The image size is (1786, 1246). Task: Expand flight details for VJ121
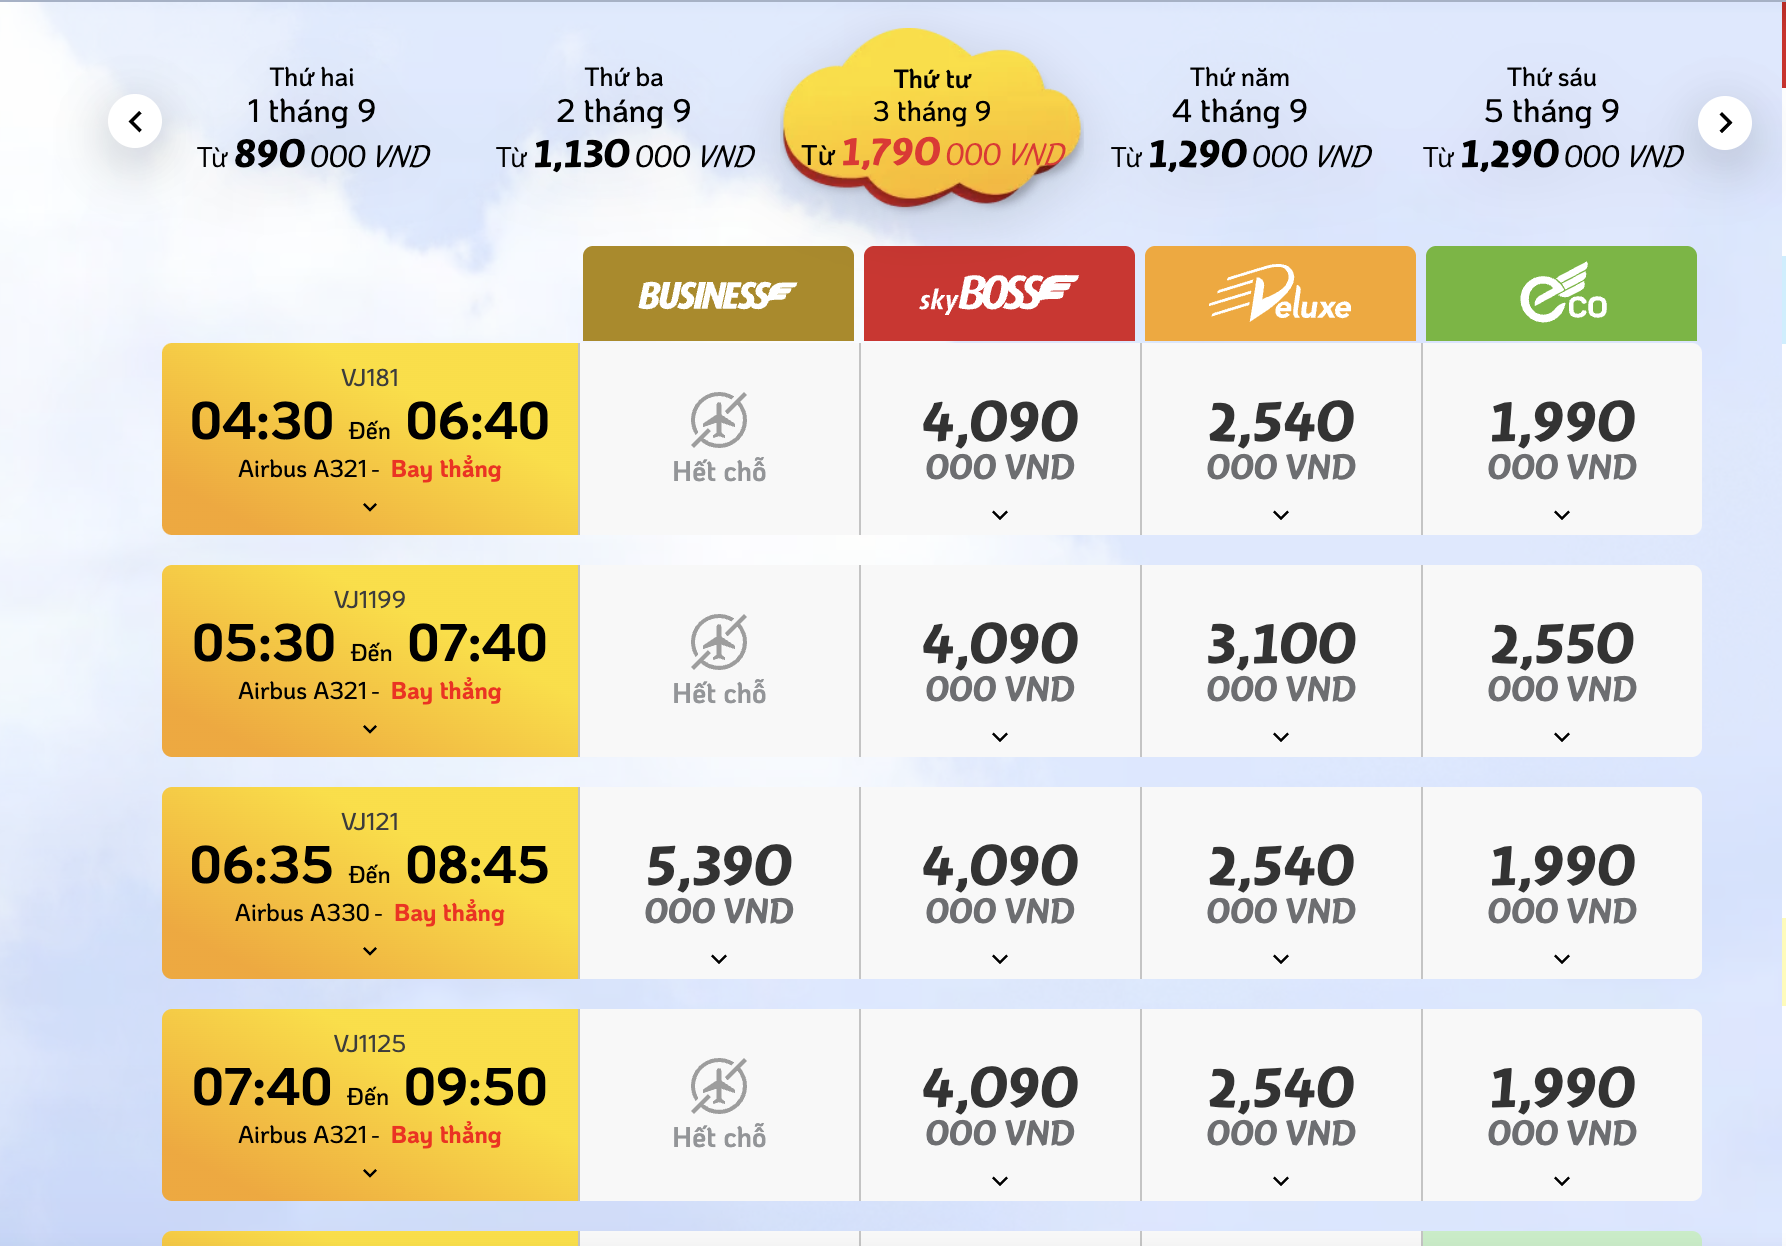pyautogui.click(x=370, y=951)
